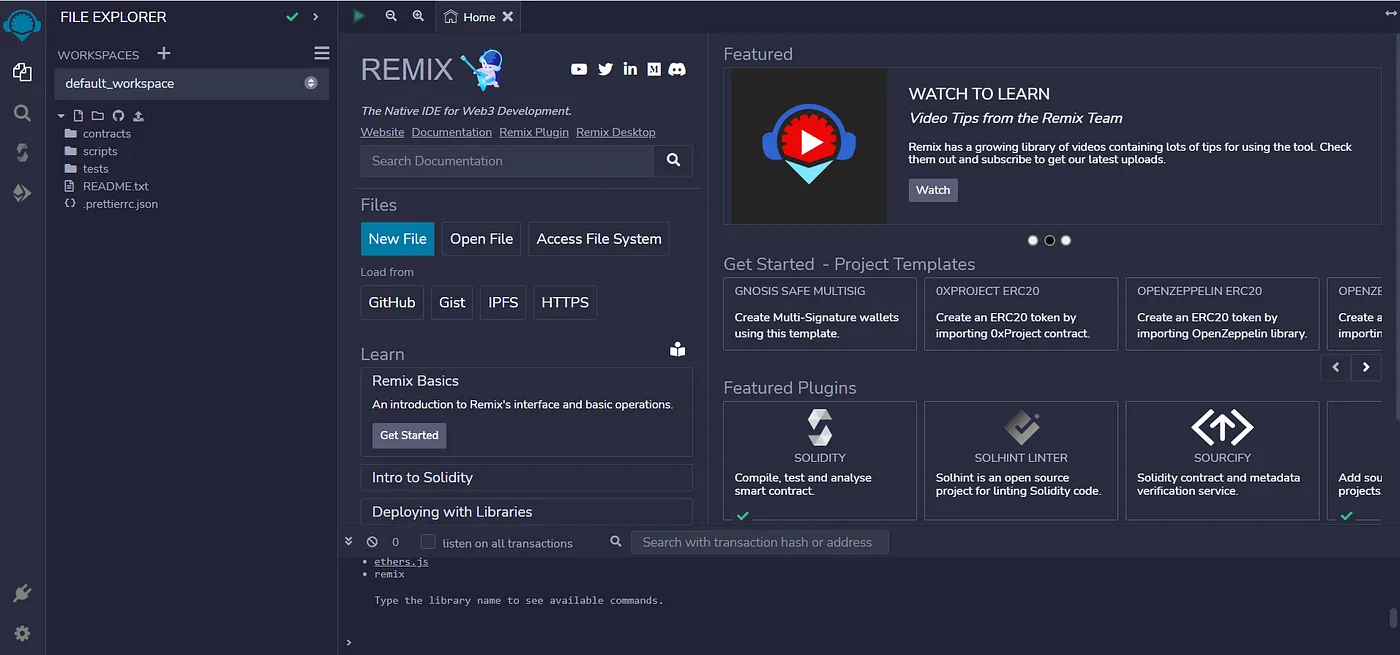Open the Search in files sidebar icon
Screen dimensions: 1400x655
[22, 113]
